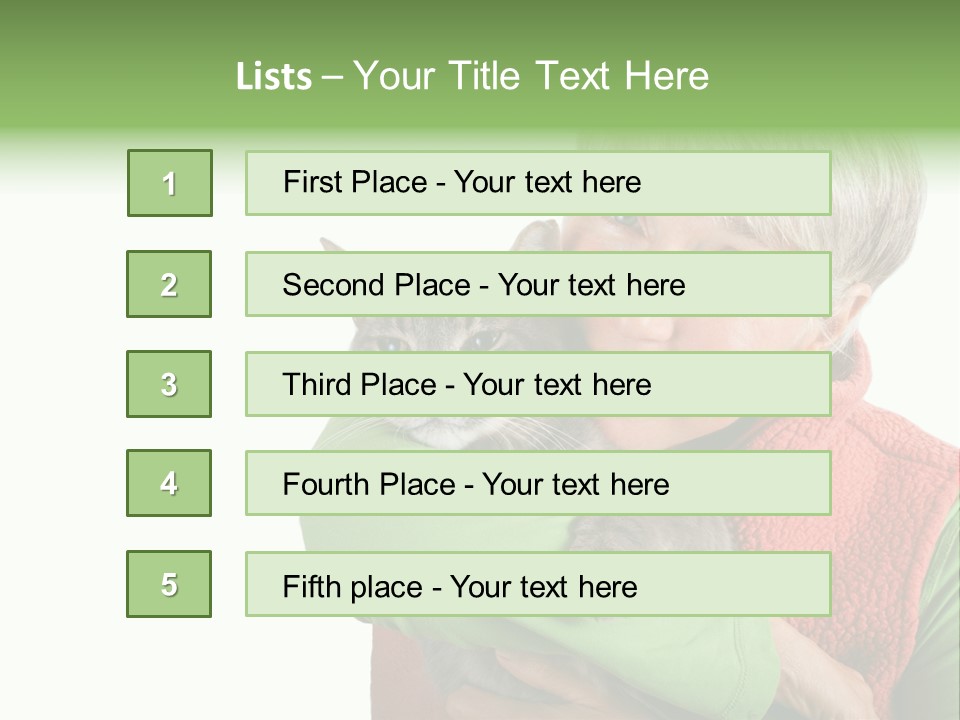Click the number 3 box
Screen dimensions: 960x720
tap(169, 384)
